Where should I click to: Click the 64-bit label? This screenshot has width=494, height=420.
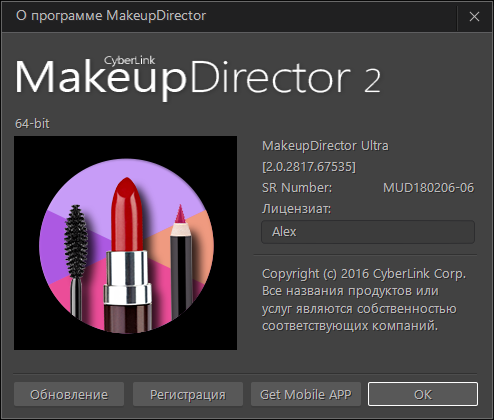coord(32,124)
